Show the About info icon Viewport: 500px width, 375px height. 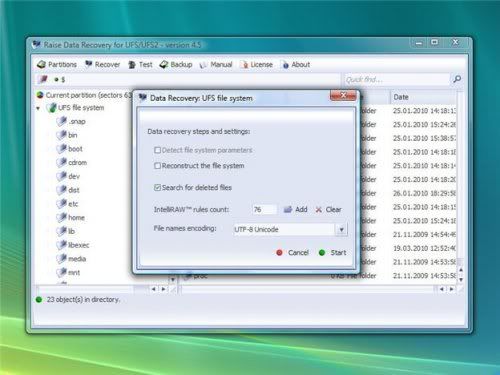[285, 65]
